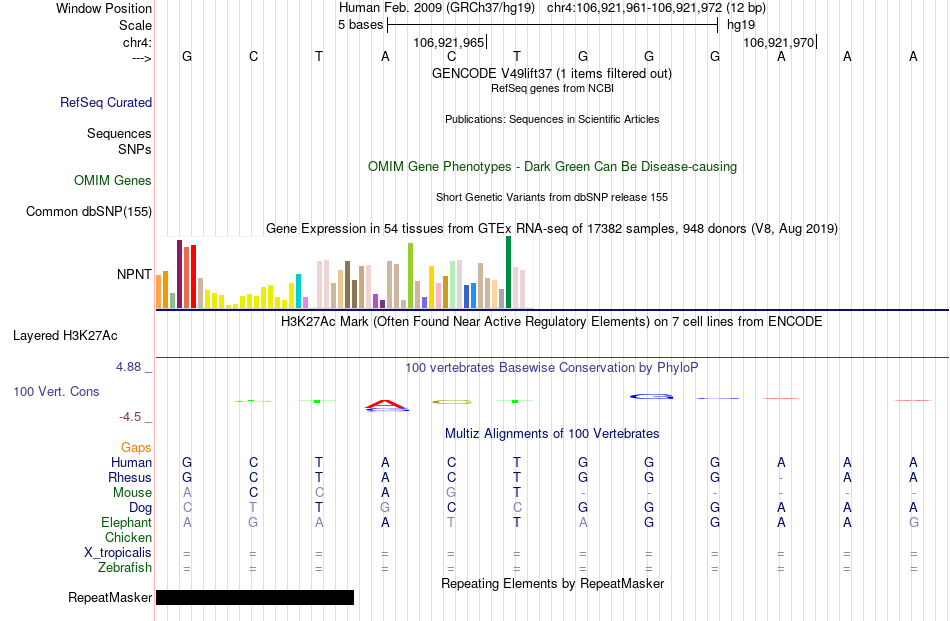Click the blue oval PhyloP conservation mark
Viewport: 950px width, 621px height.
pos(651,396)
